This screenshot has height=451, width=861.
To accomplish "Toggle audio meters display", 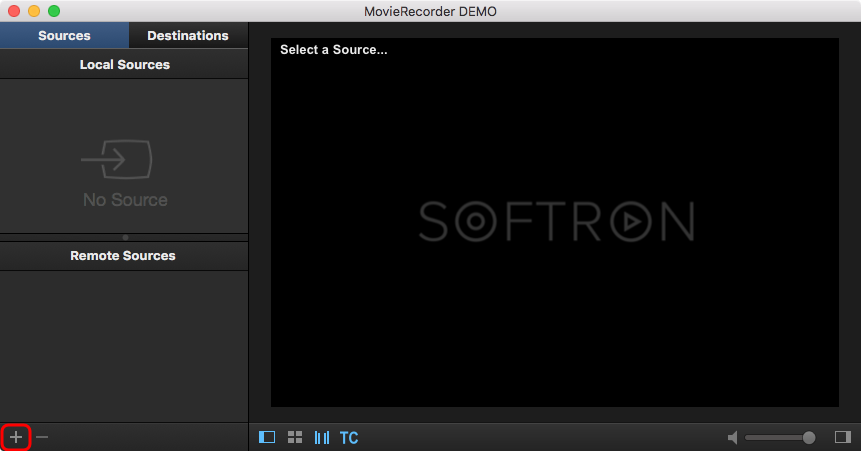I will (x=322, y=437).
